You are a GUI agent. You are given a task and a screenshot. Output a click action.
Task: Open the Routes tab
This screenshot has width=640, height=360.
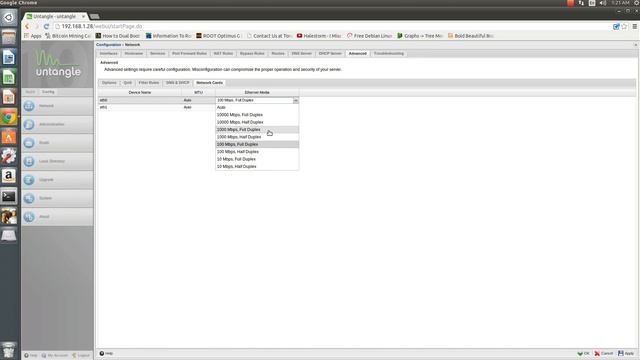[278, 53]
